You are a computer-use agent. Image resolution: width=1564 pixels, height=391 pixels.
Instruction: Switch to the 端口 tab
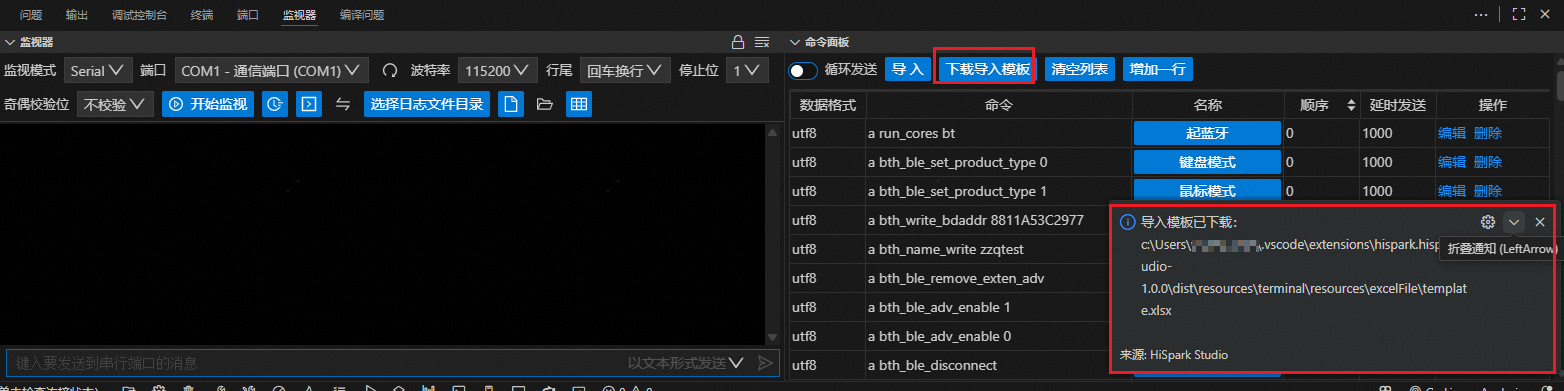click(248, 15)
